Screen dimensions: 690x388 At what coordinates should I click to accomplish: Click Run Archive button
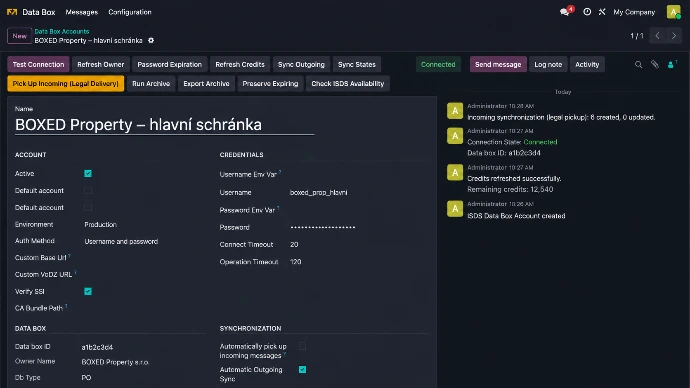point(151,84)
